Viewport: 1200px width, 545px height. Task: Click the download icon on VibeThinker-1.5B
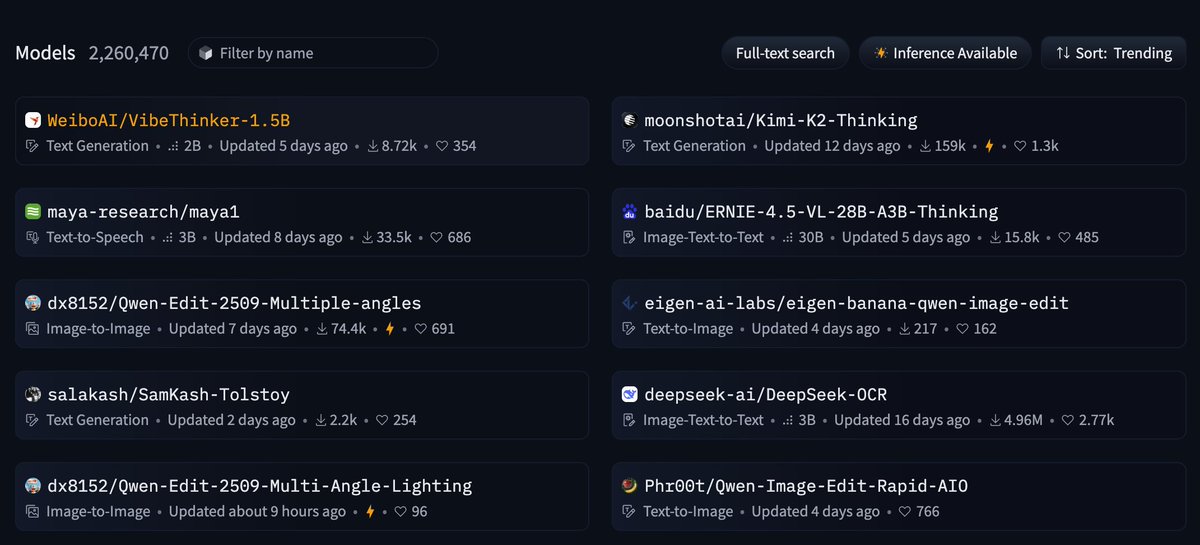(x=373, y=146)
